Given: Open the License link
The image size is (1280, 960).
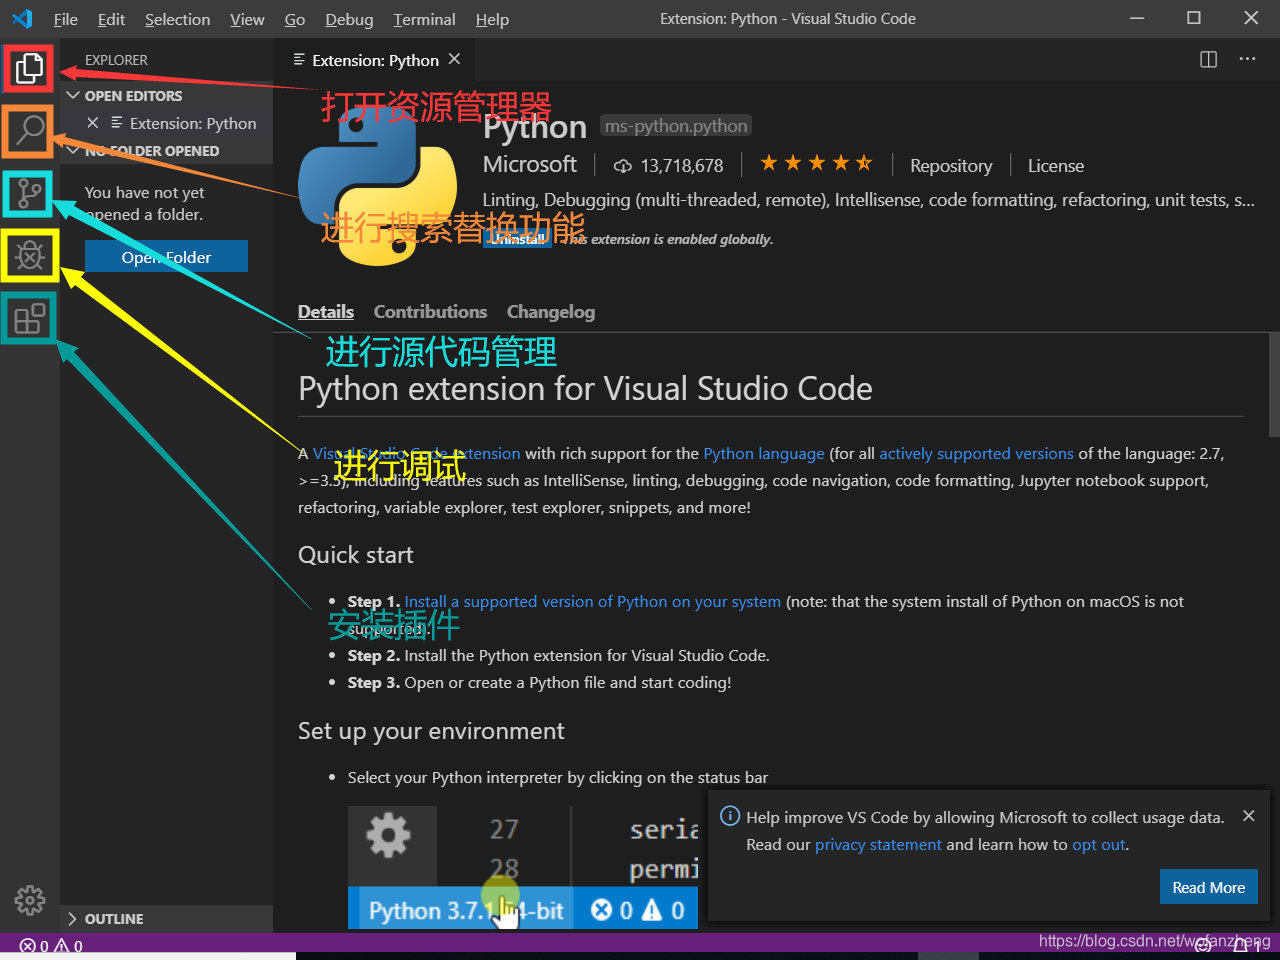Looking at the screenshot, I should [1056, 166].
